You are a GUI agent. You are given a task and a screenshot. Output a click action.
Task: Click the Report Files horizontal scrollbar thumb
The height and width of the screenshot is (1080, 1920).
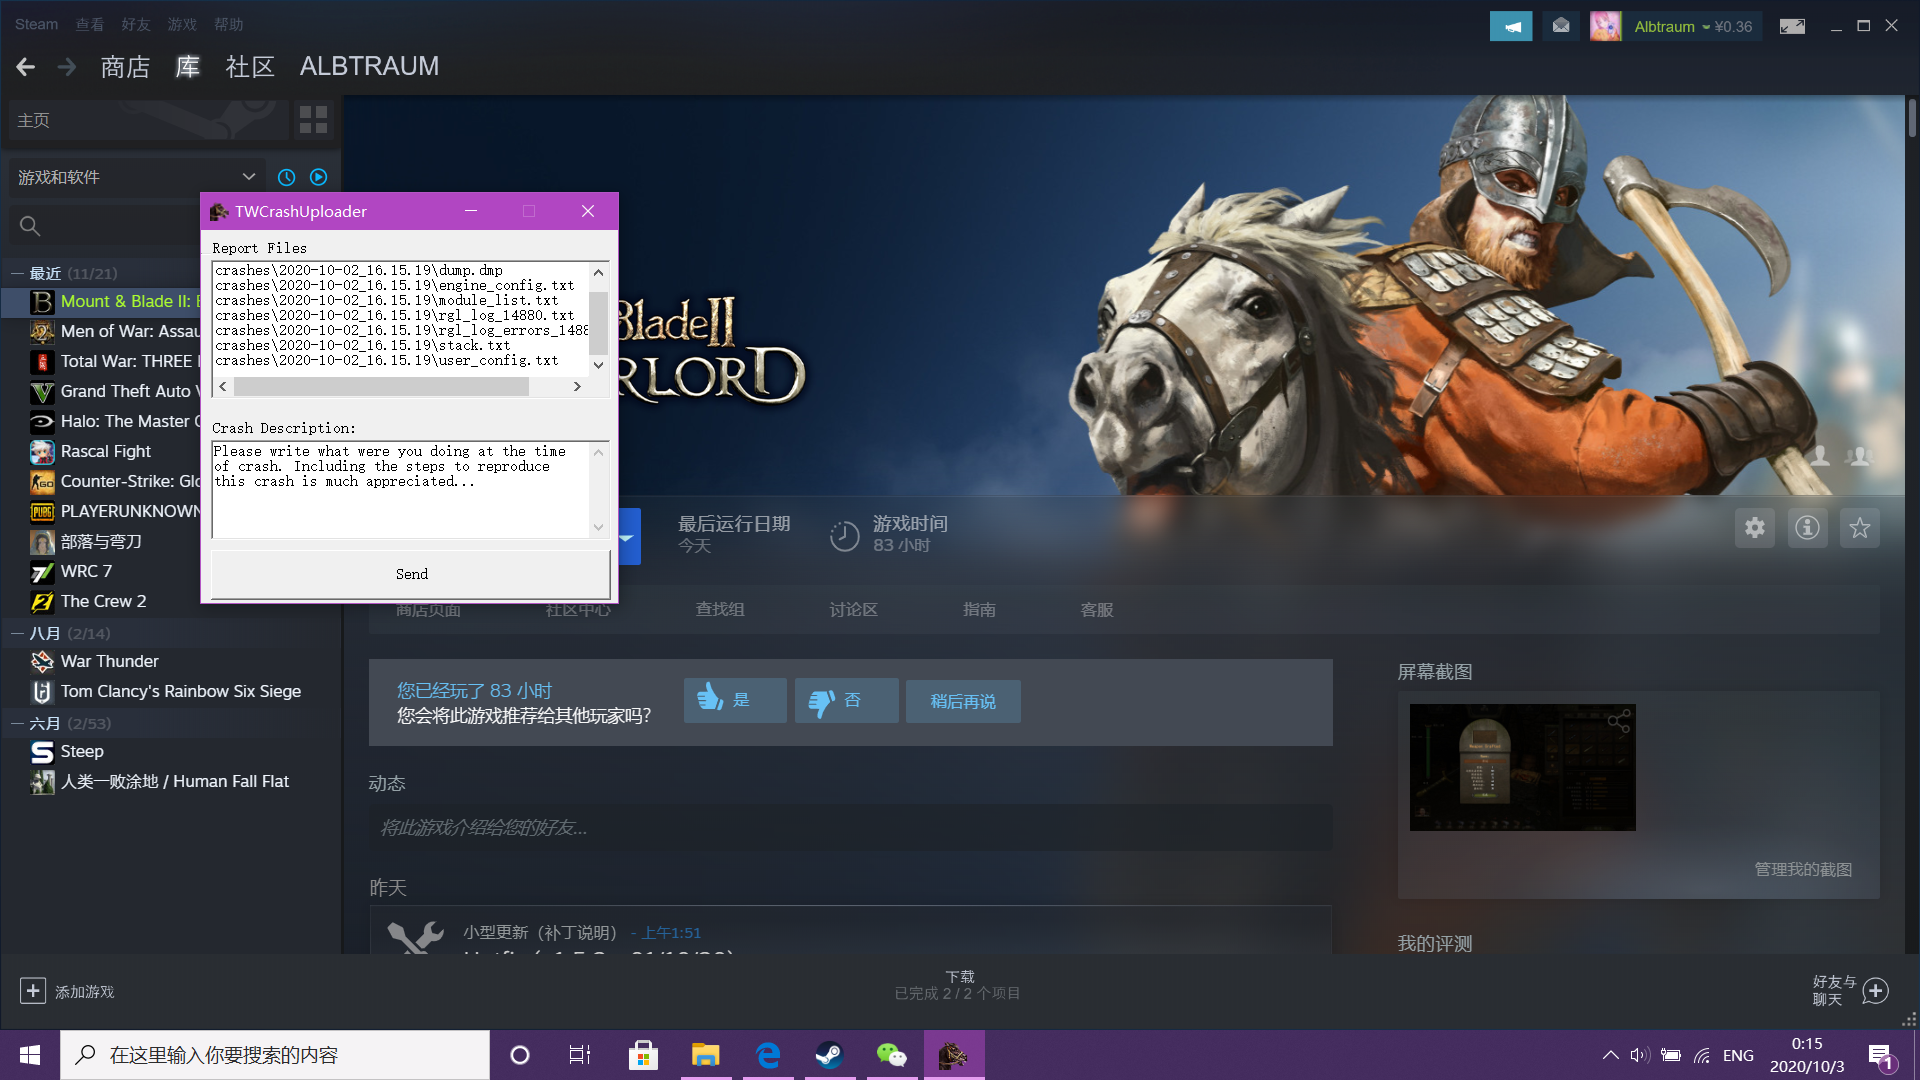(381, 387)
